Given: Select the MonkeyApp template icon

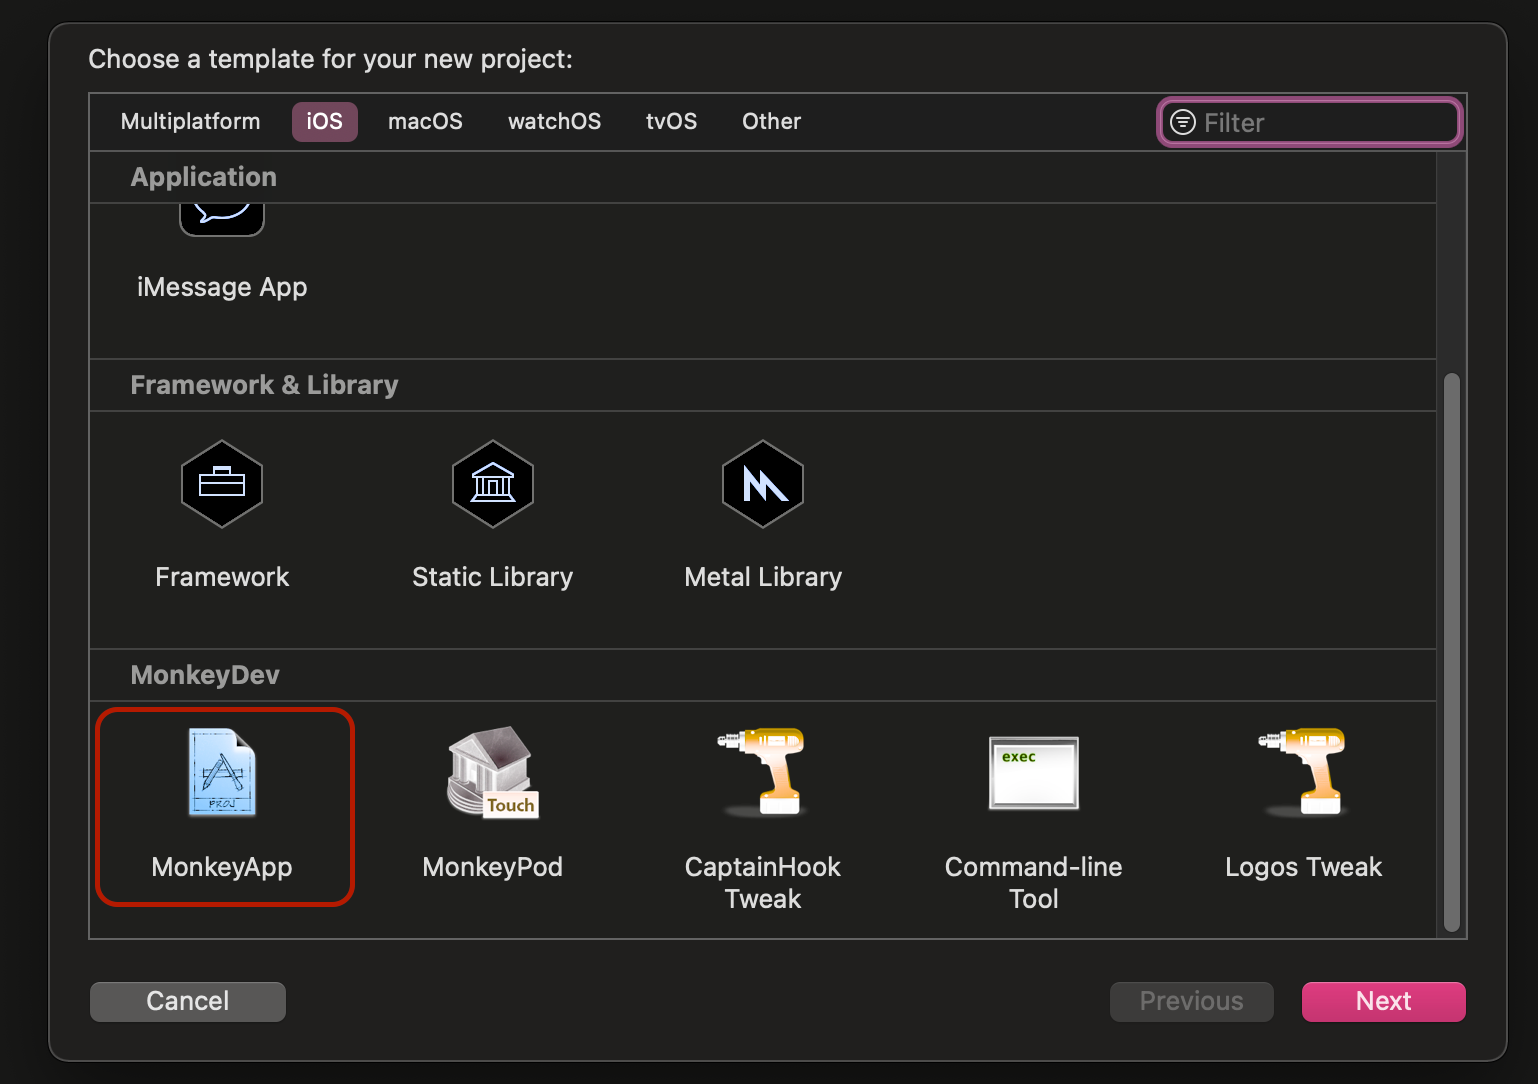Looking at the screenshot, I should tap(222, 772).
